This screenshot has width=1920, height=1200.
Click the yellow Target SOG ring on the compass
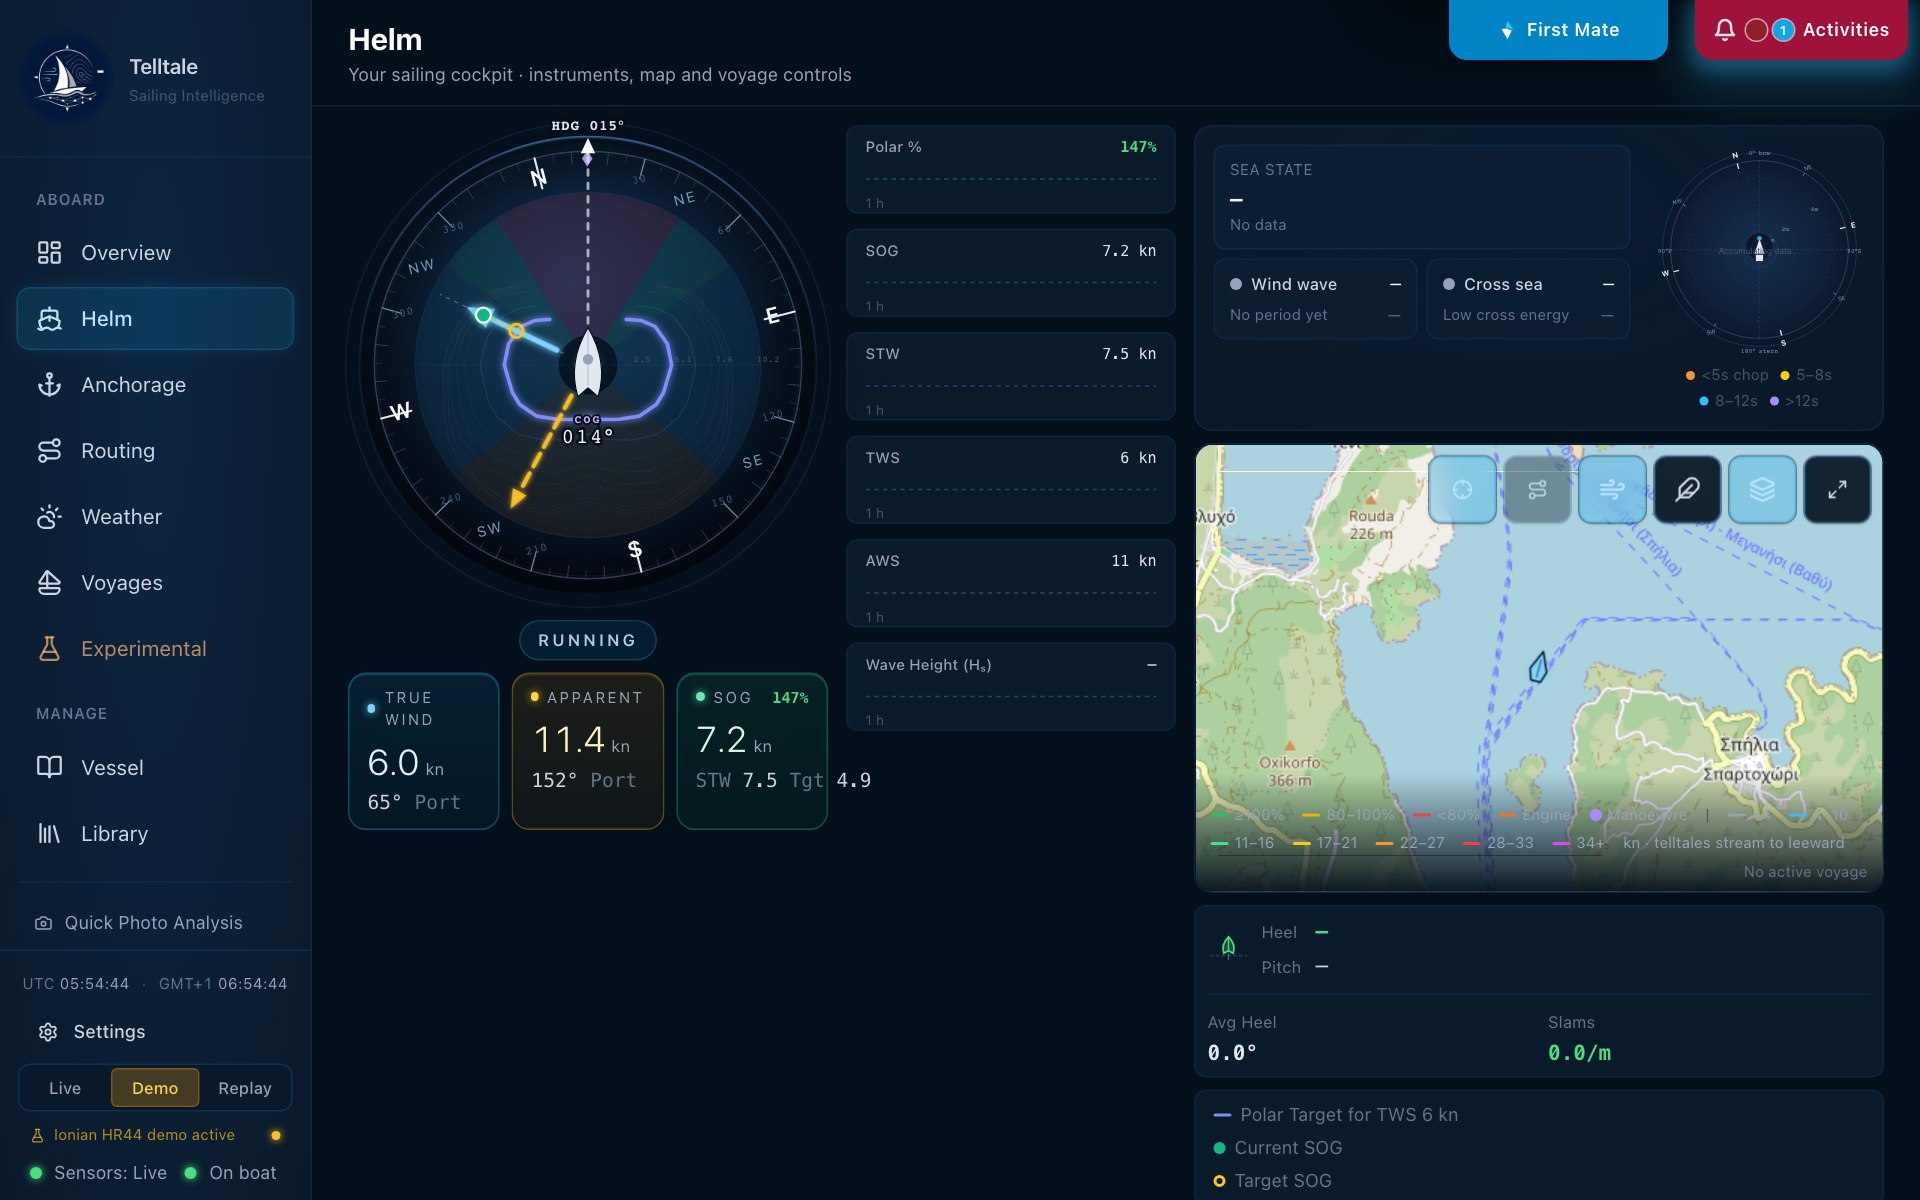coord(516,331)
